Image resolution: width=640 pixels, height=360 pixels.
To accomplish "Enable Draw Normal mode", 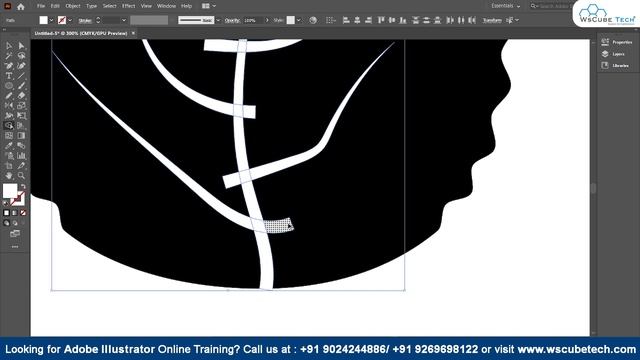I will [6, 223].
